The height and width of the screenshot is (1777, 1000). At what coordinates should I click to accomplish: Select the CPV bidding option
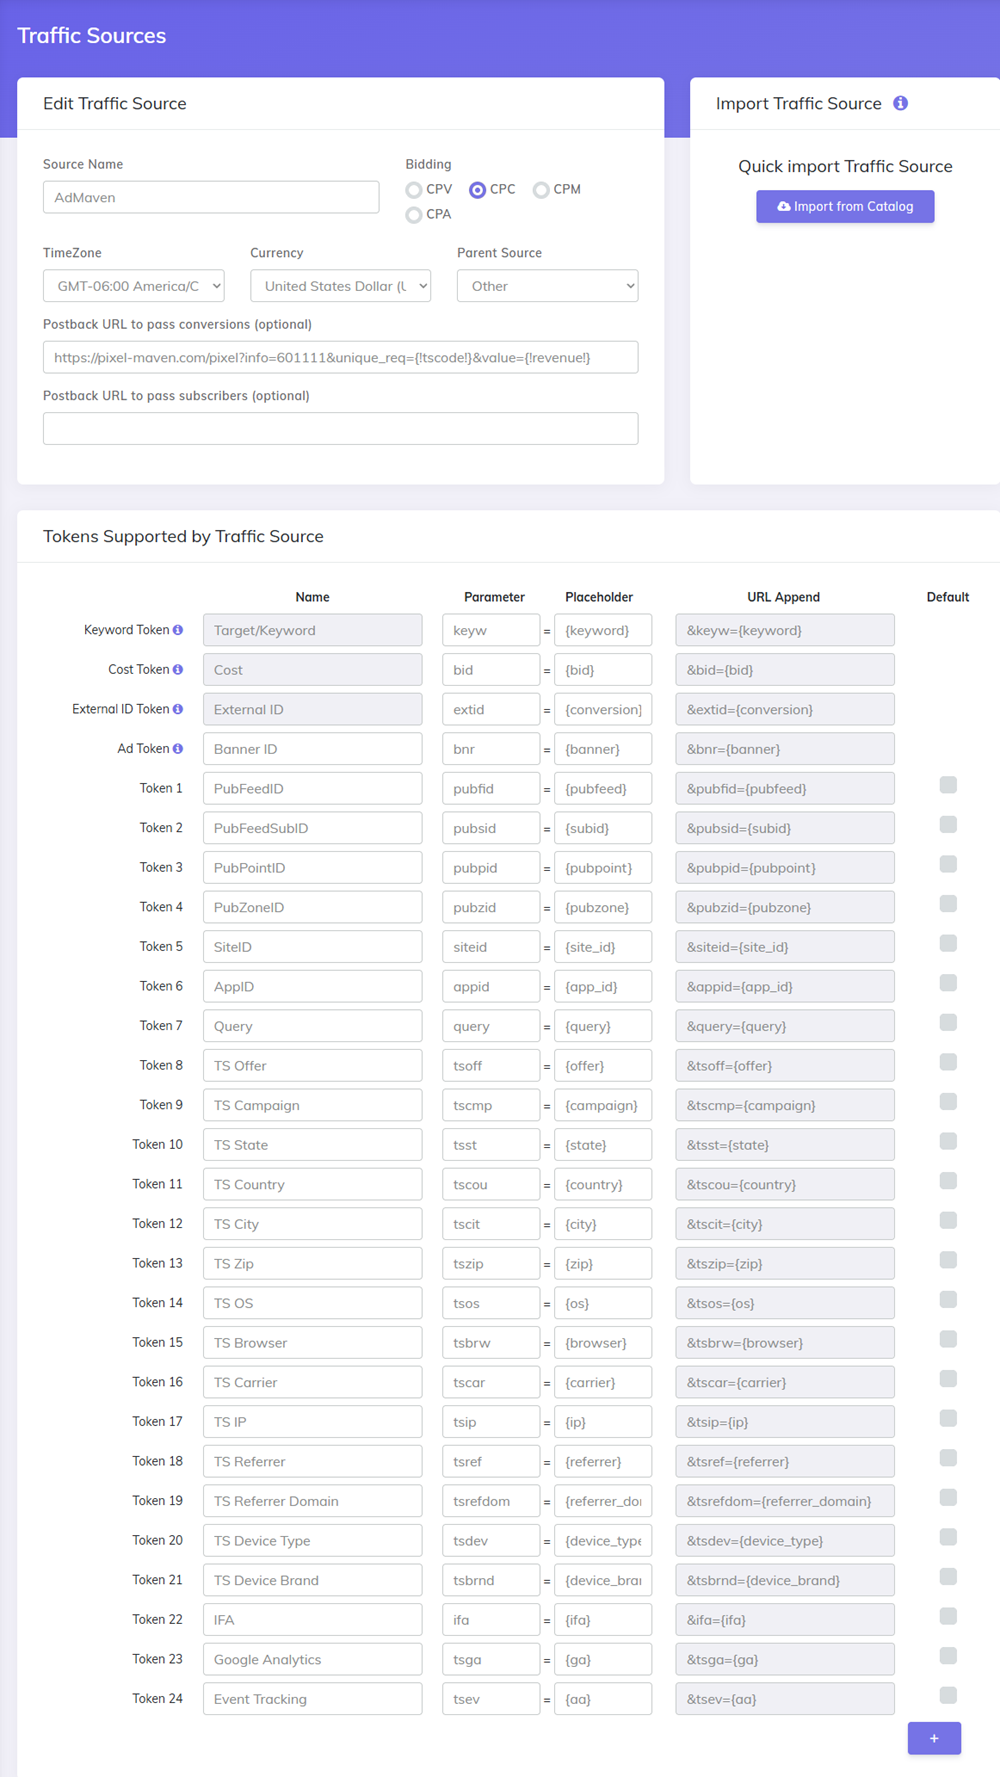coord(413,190)
